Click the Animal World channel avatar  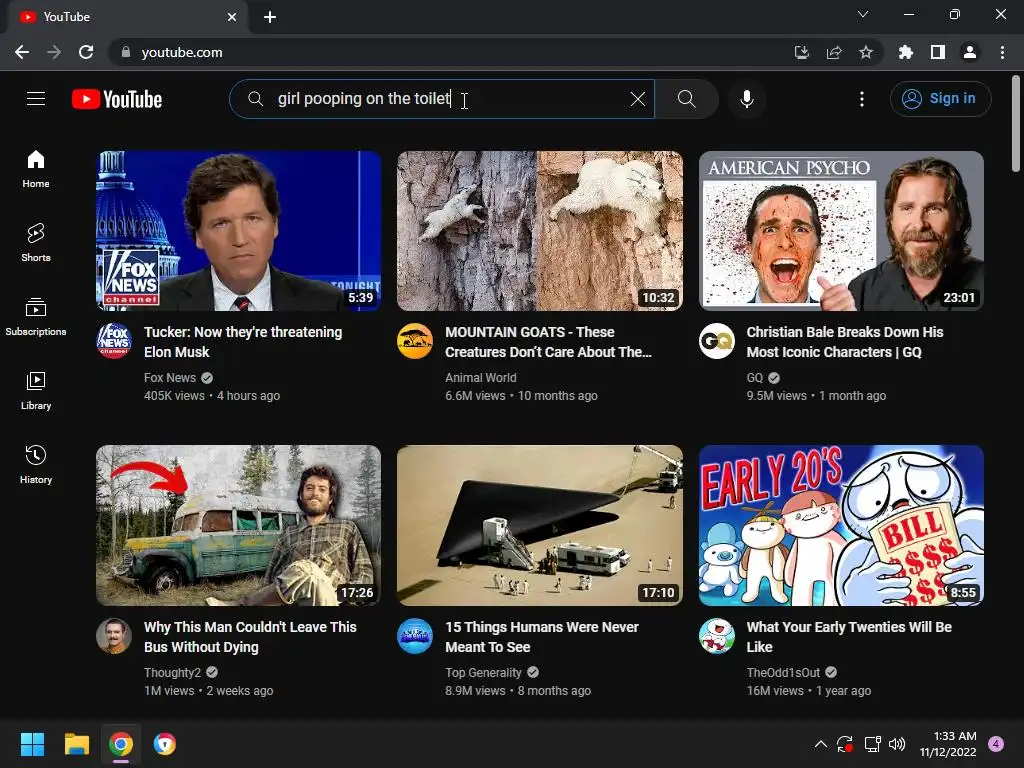coord(415,341)
